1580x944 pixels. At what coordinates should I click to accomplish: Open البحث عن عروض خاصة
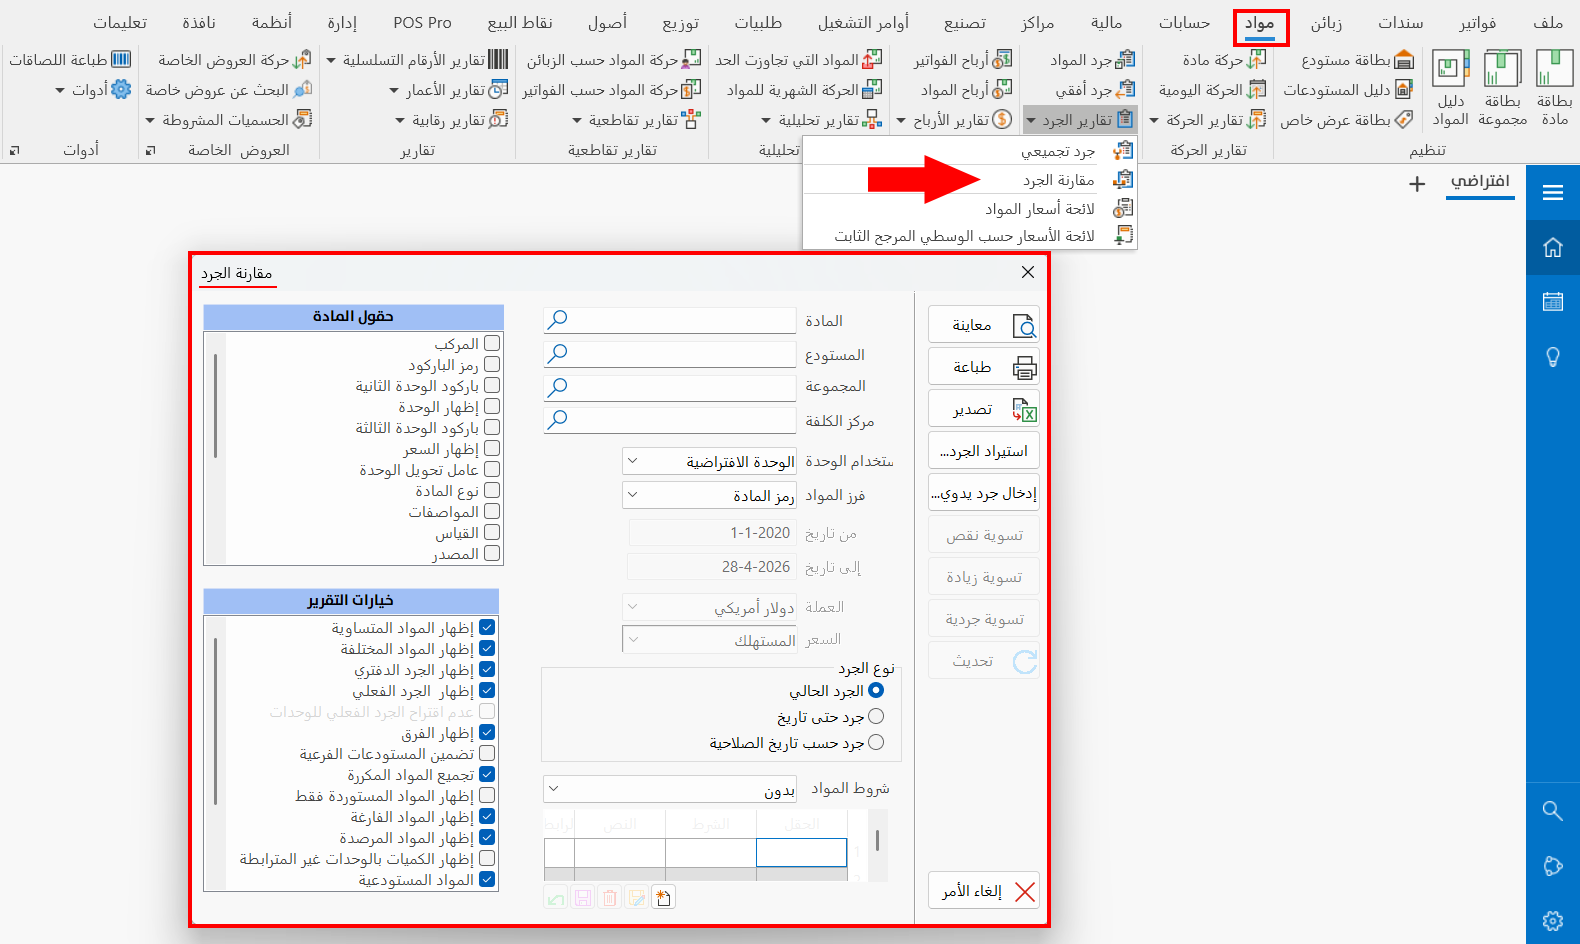[x=228, y=90]
